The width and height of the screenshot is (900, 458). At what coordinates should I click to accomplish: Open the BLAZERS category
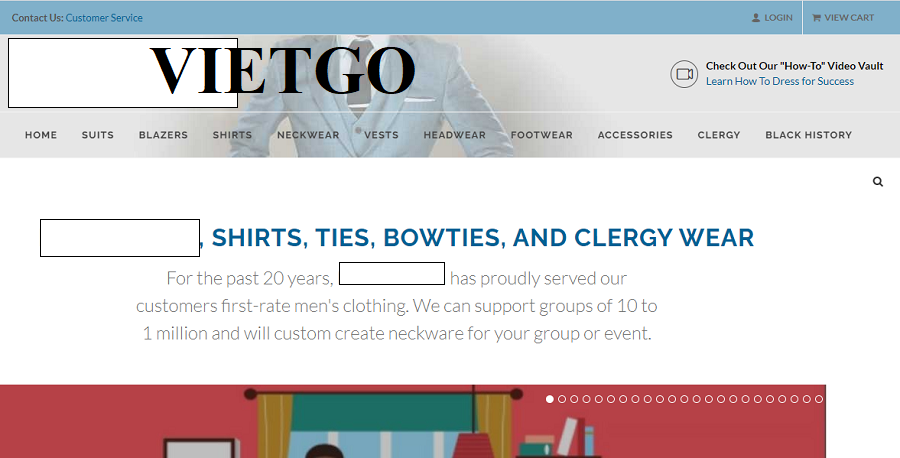coord(163,135)
